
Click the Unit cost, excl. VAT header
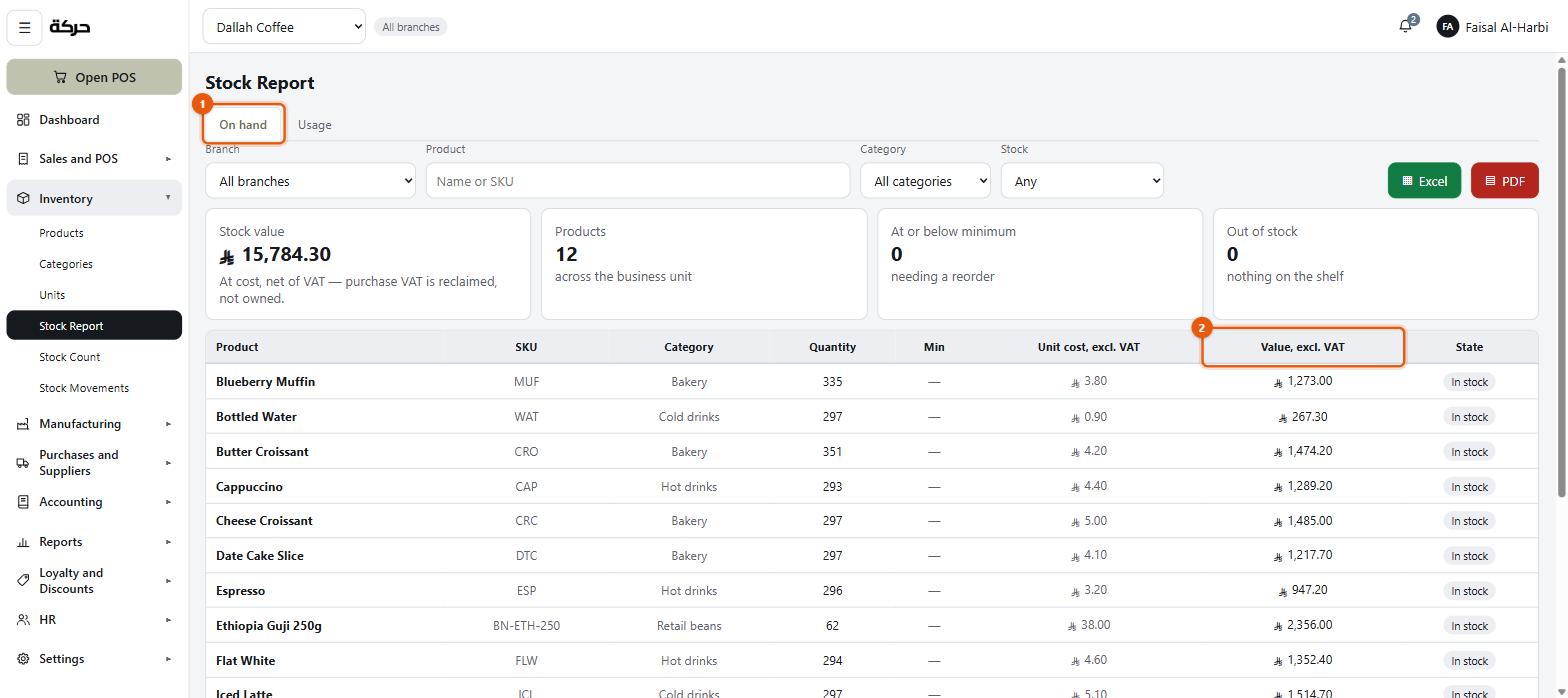1088,347
